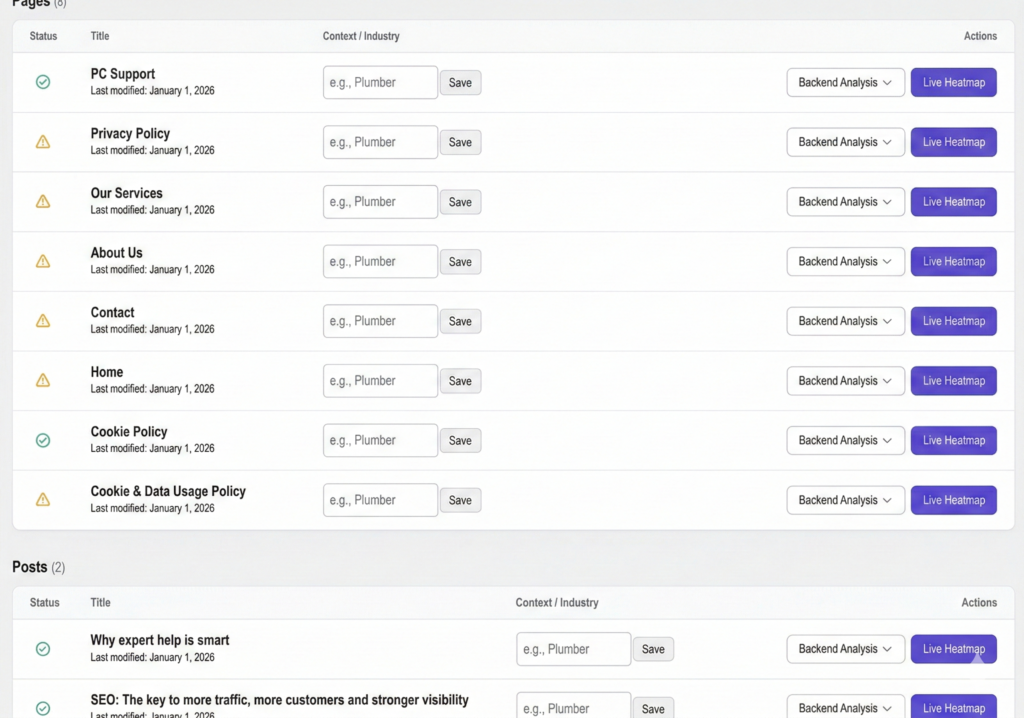Click the Home row warning status icon
1024x718 pixels.
pyautogui.click(x=43, y=380)
